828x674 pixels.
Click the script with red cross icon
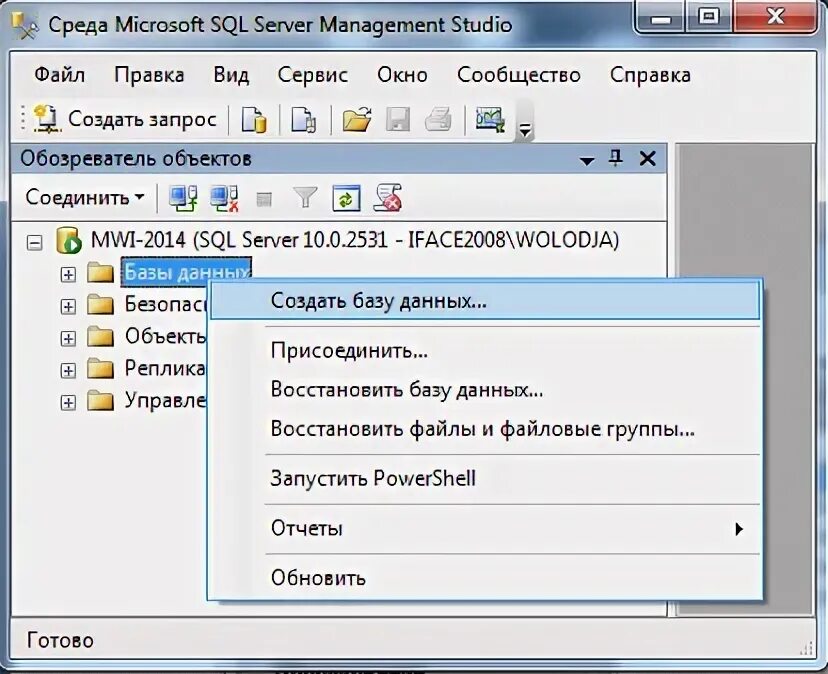(388, 199)
